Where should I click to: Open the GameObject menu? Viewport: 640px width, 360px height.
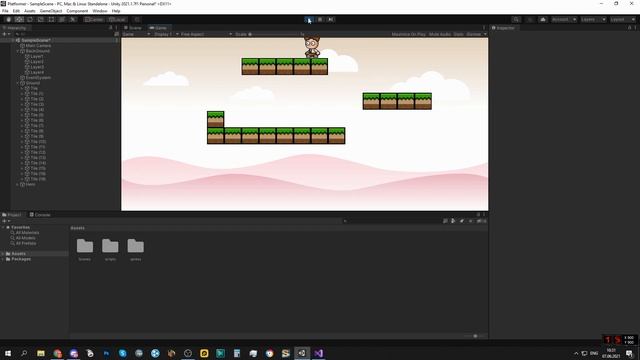(51, 11)
